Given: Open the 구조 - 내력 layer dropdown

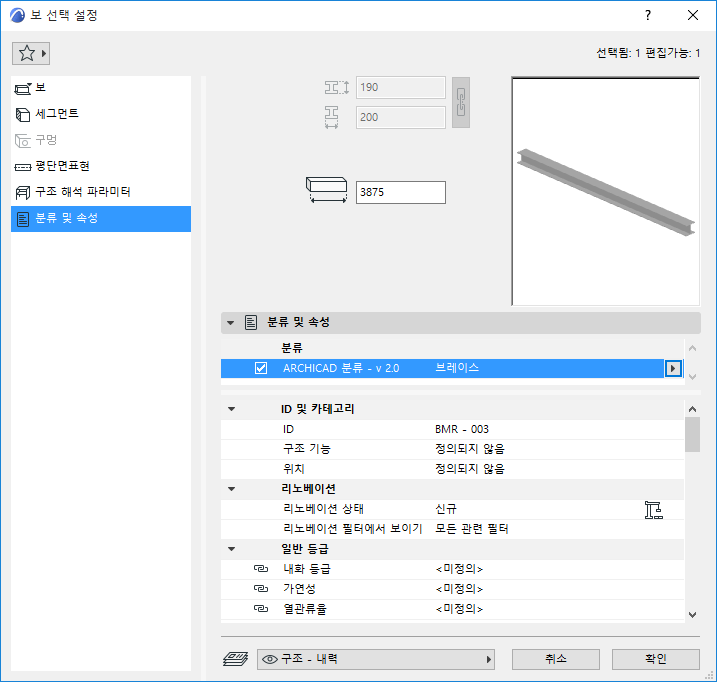Looking at the screenshot, I should coord(375,659).
